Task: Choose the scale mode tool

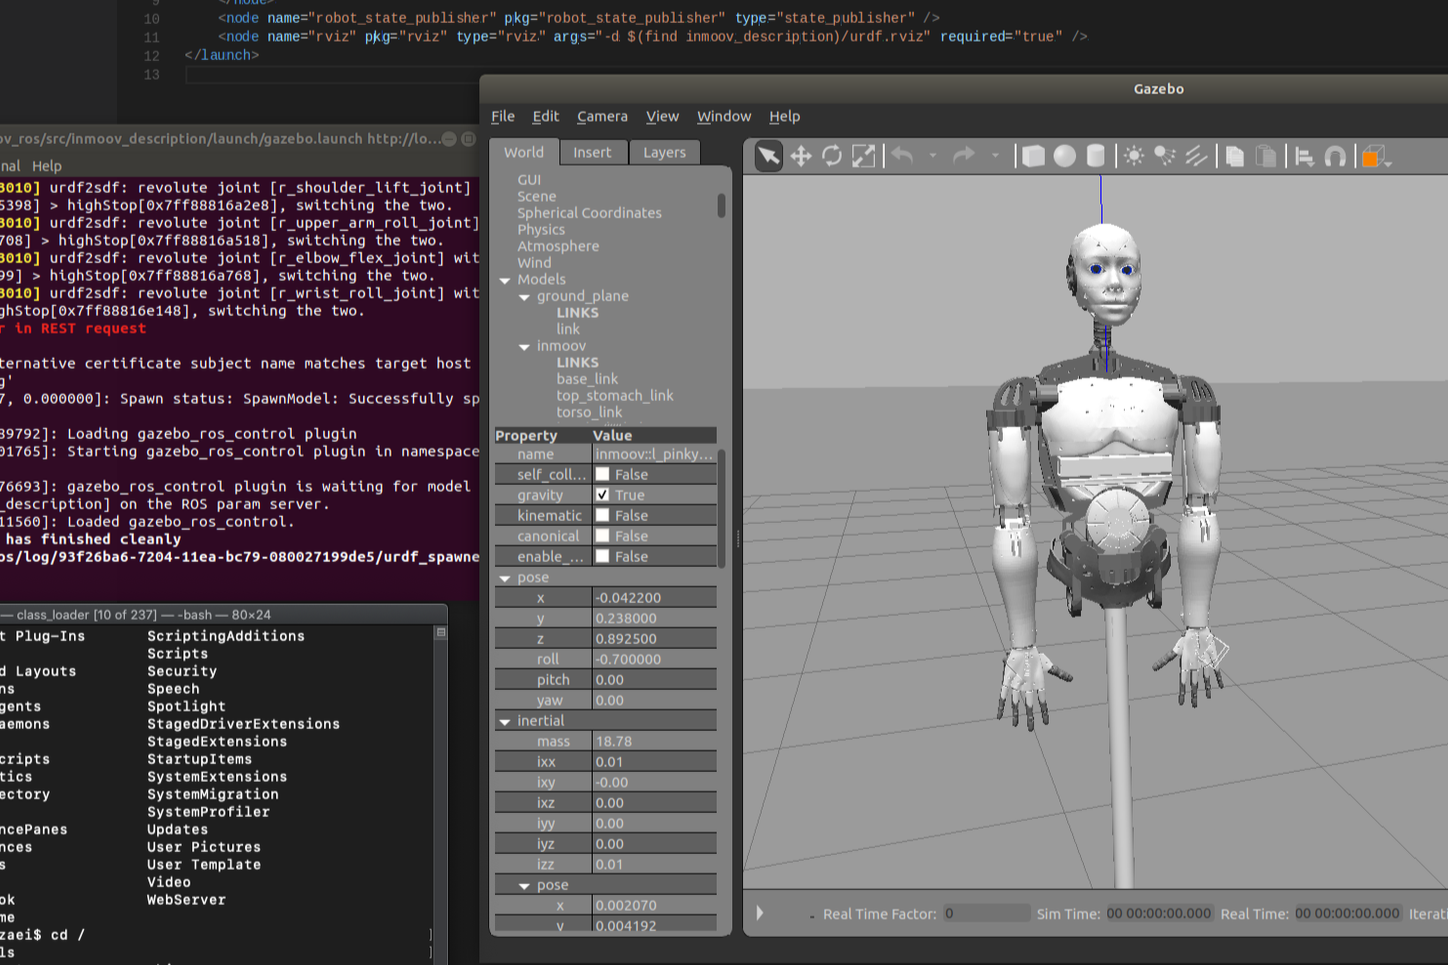Action: [x=863, y=156]
